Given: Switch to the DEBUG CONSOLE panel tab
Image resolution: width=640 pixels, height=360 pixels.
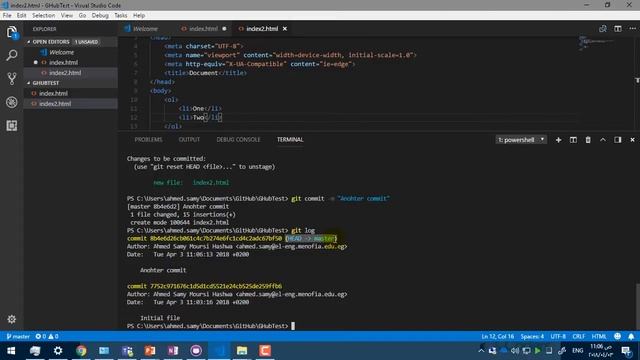Looking at the screenshot, I should (x=238, y=140).
